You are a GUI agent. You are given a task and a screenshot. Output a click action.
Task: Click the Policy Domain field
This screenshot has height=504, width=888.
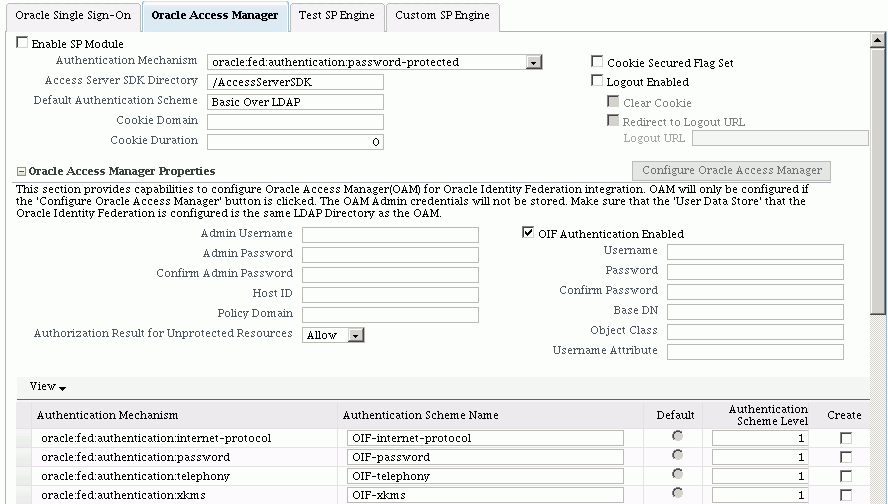[390, 315]
